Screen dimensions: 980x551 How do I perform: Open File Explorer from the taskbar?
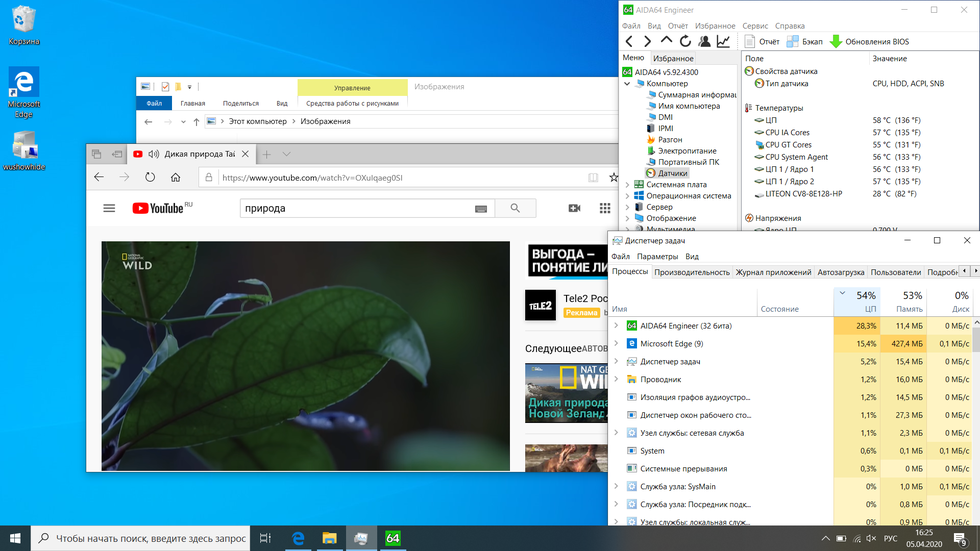[329, 539]
